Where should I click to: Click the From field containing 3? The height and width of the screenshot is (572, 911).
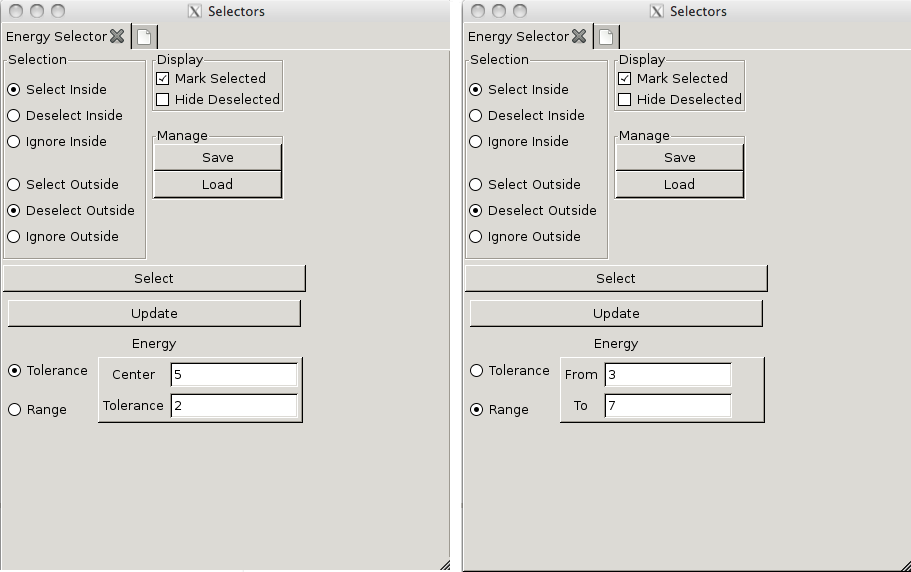tap(668, 375)
